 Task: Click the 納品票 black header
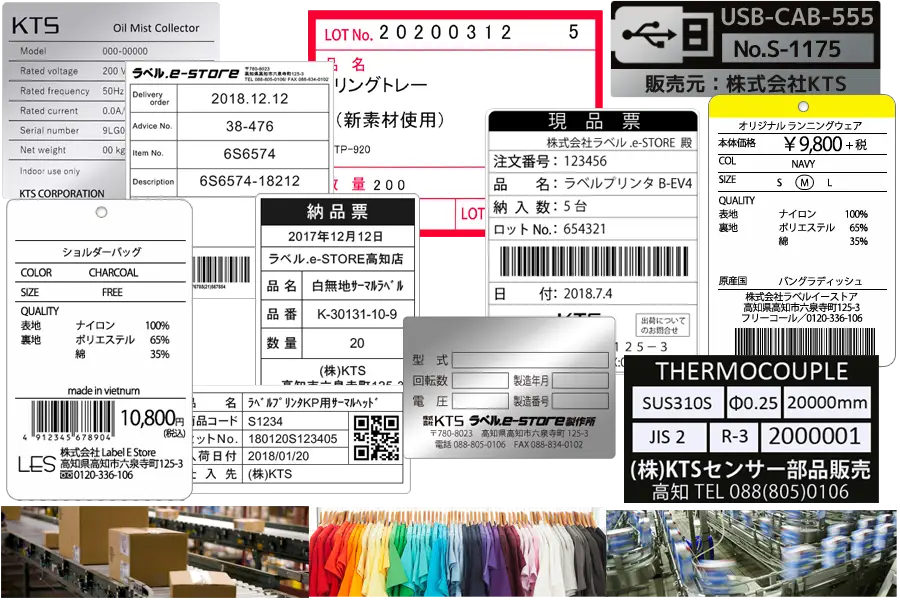[338, 212]
